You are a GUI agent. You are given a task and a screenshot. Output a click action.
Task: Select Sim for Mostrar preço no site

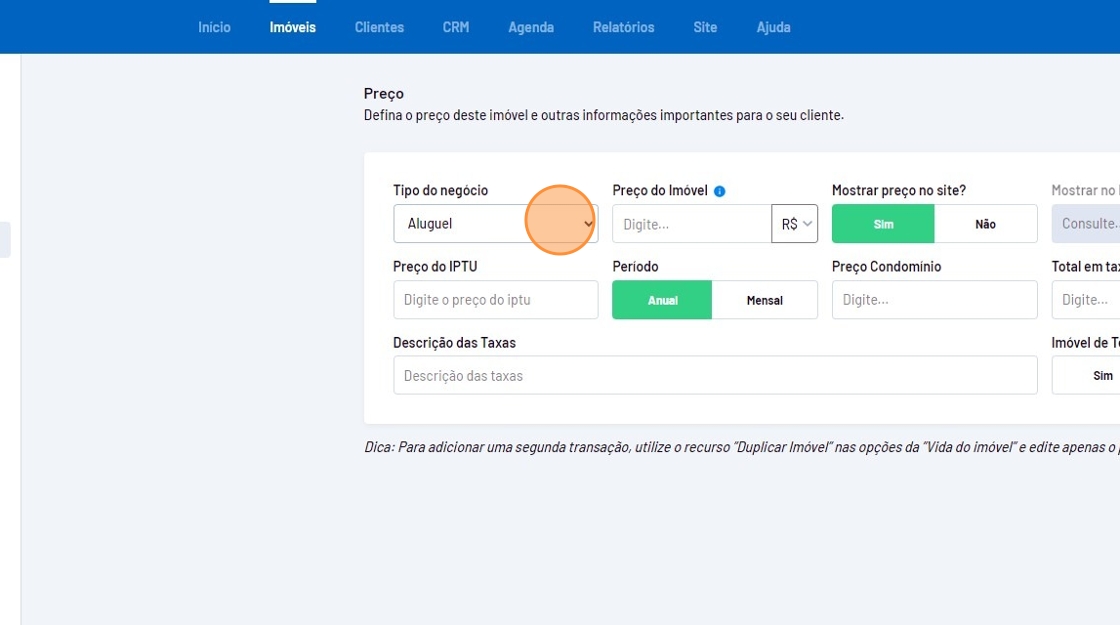tap(883, 224)
